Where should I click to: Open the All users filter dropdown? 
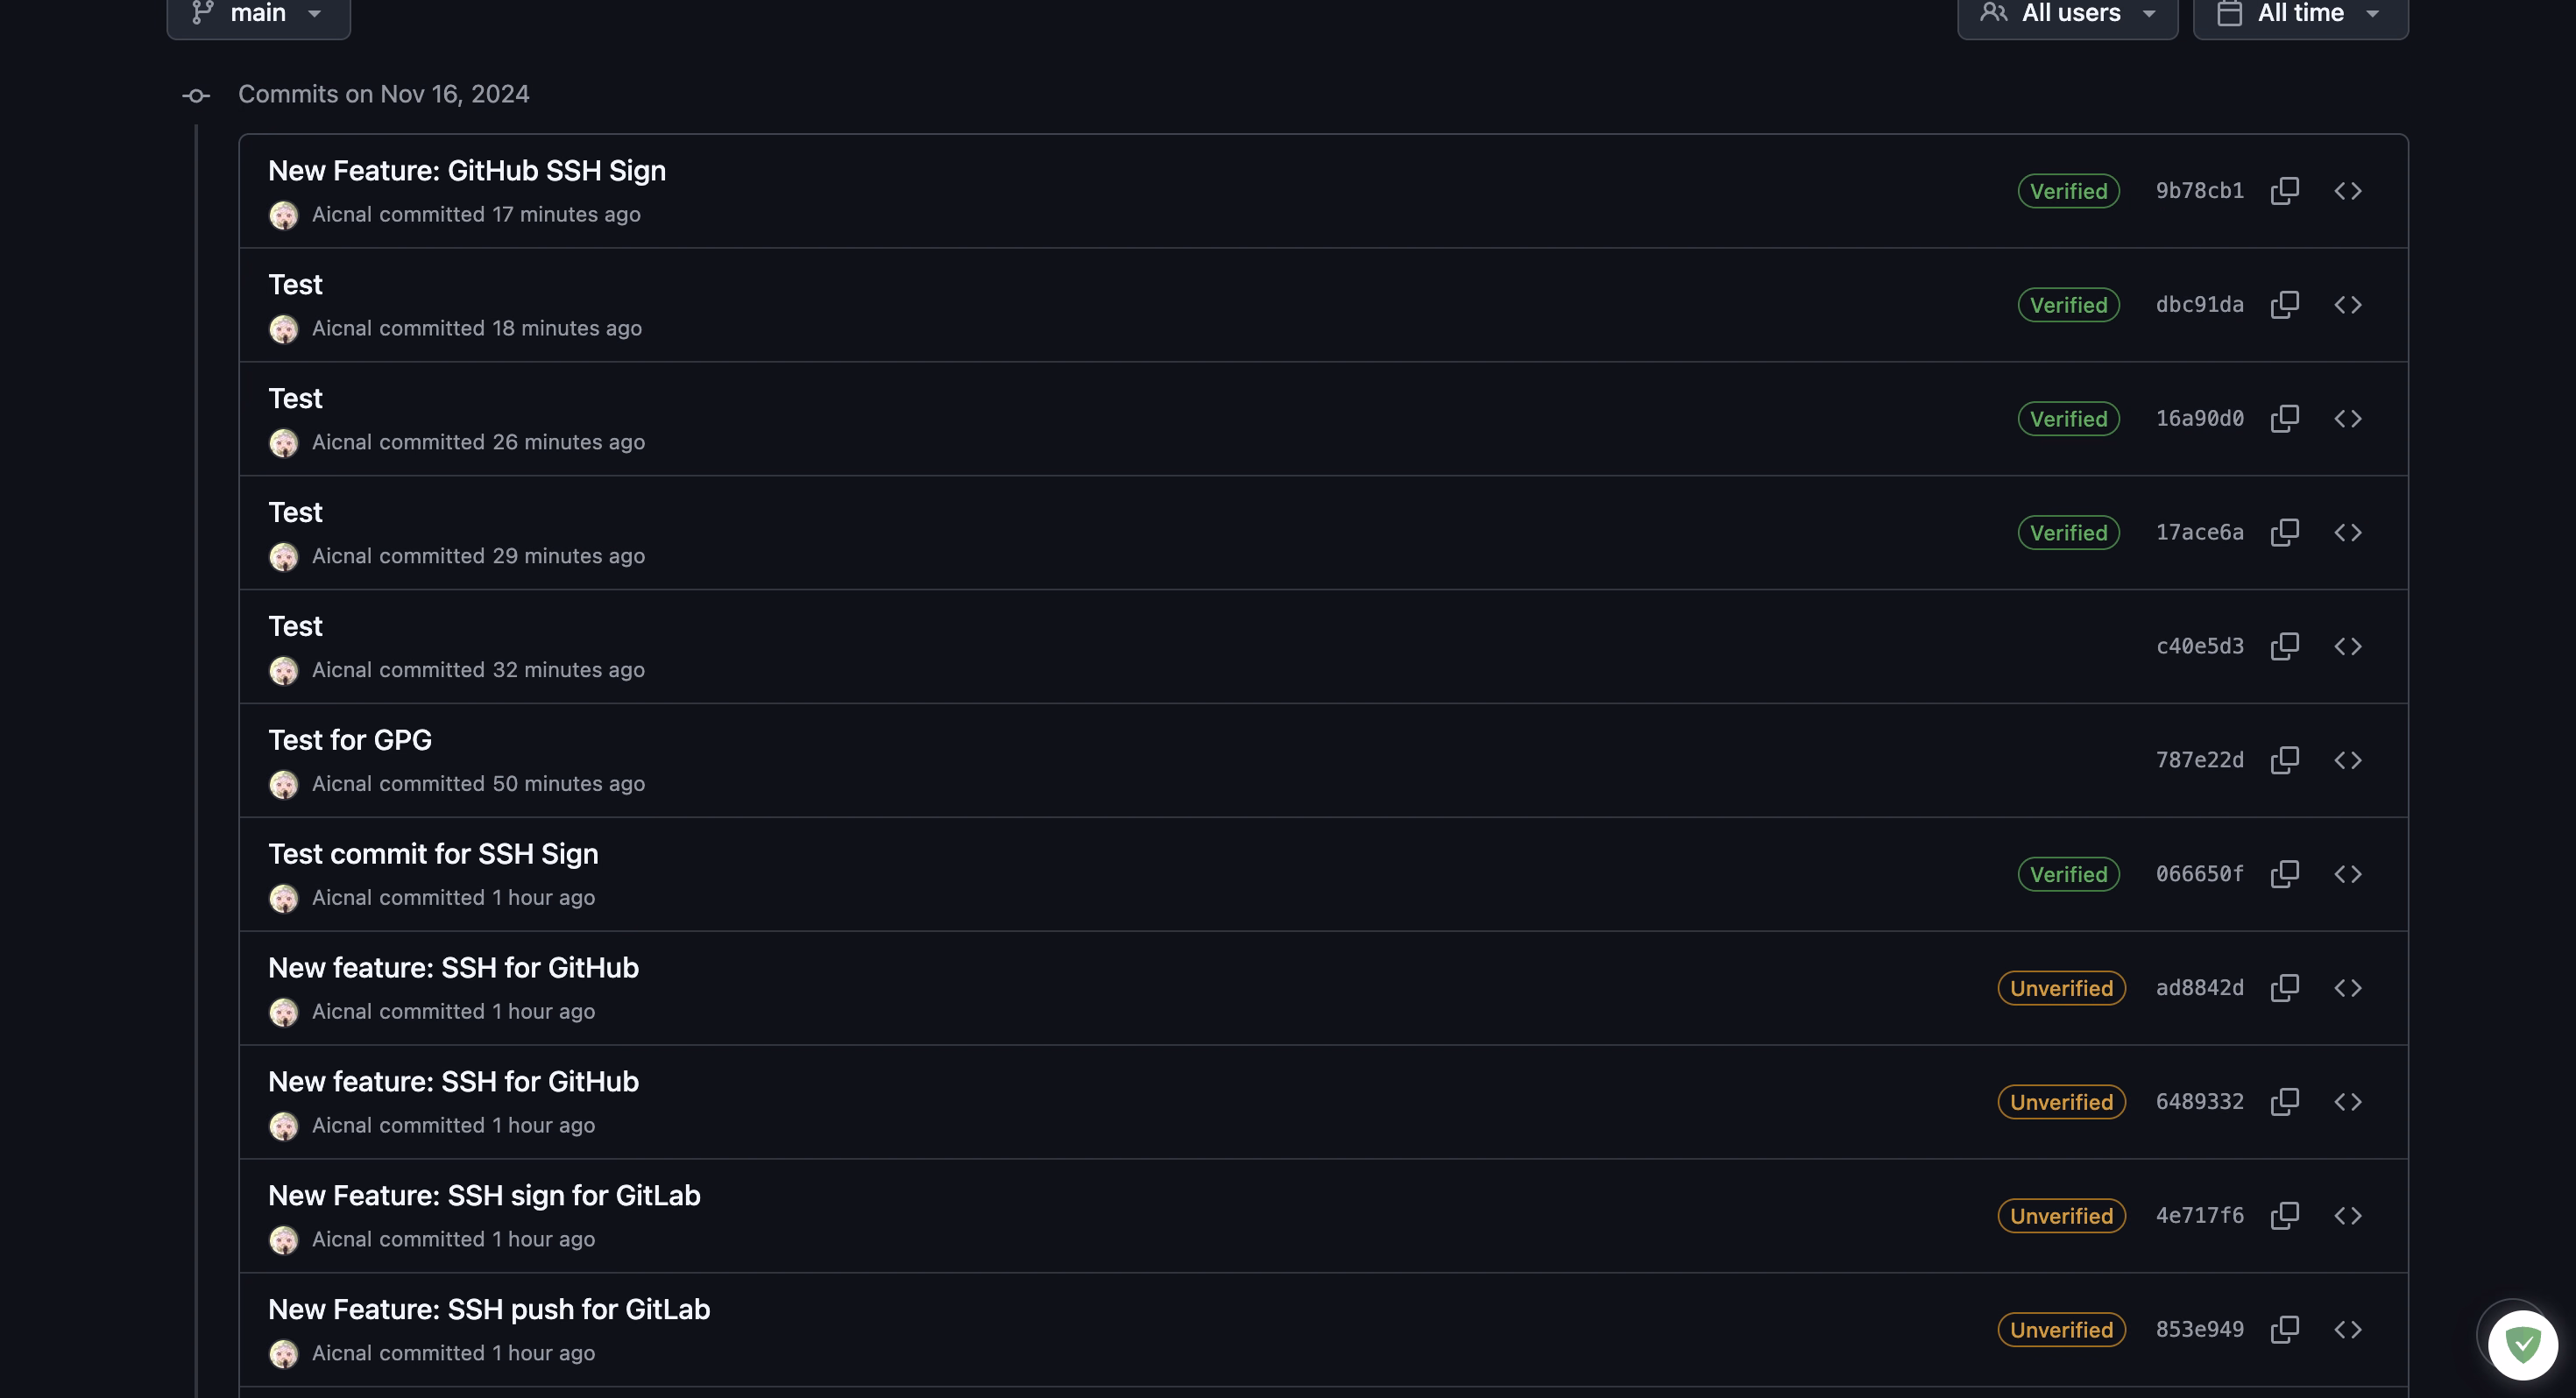(2067, 14)
